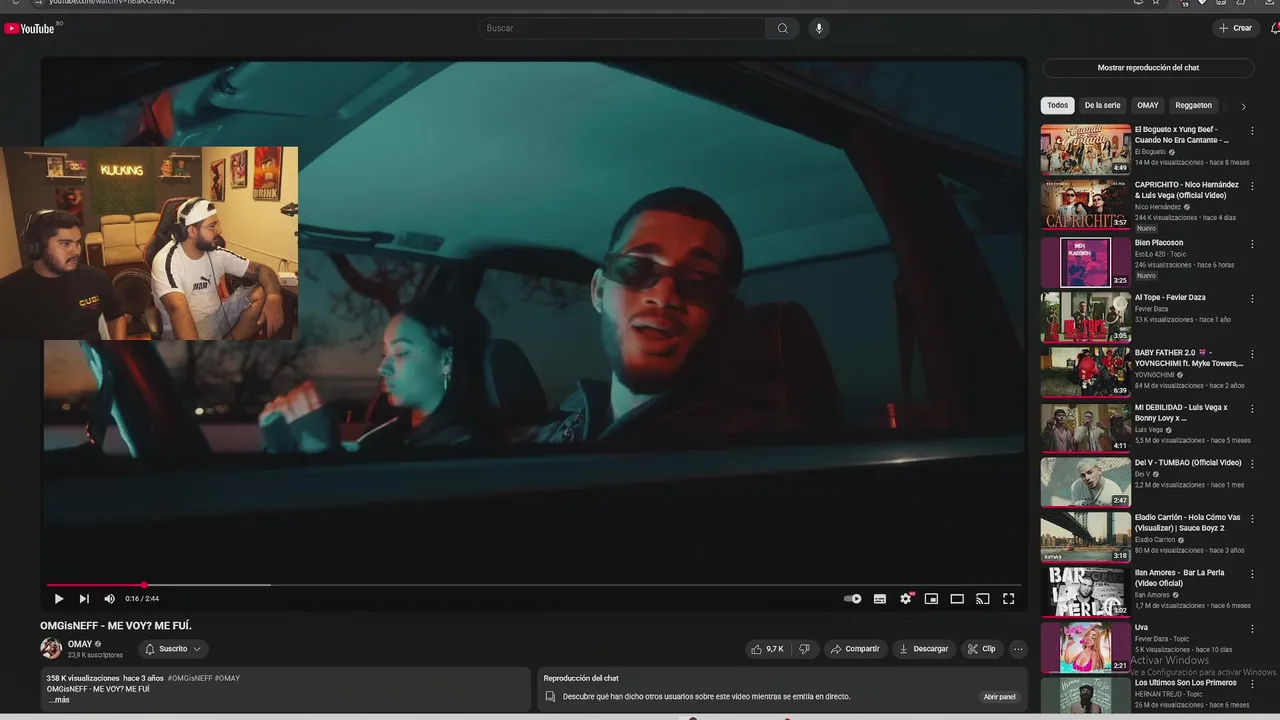The image size is (1280, 720).
Task: Create a Clip with the scissors button
Action: (982, 649)
